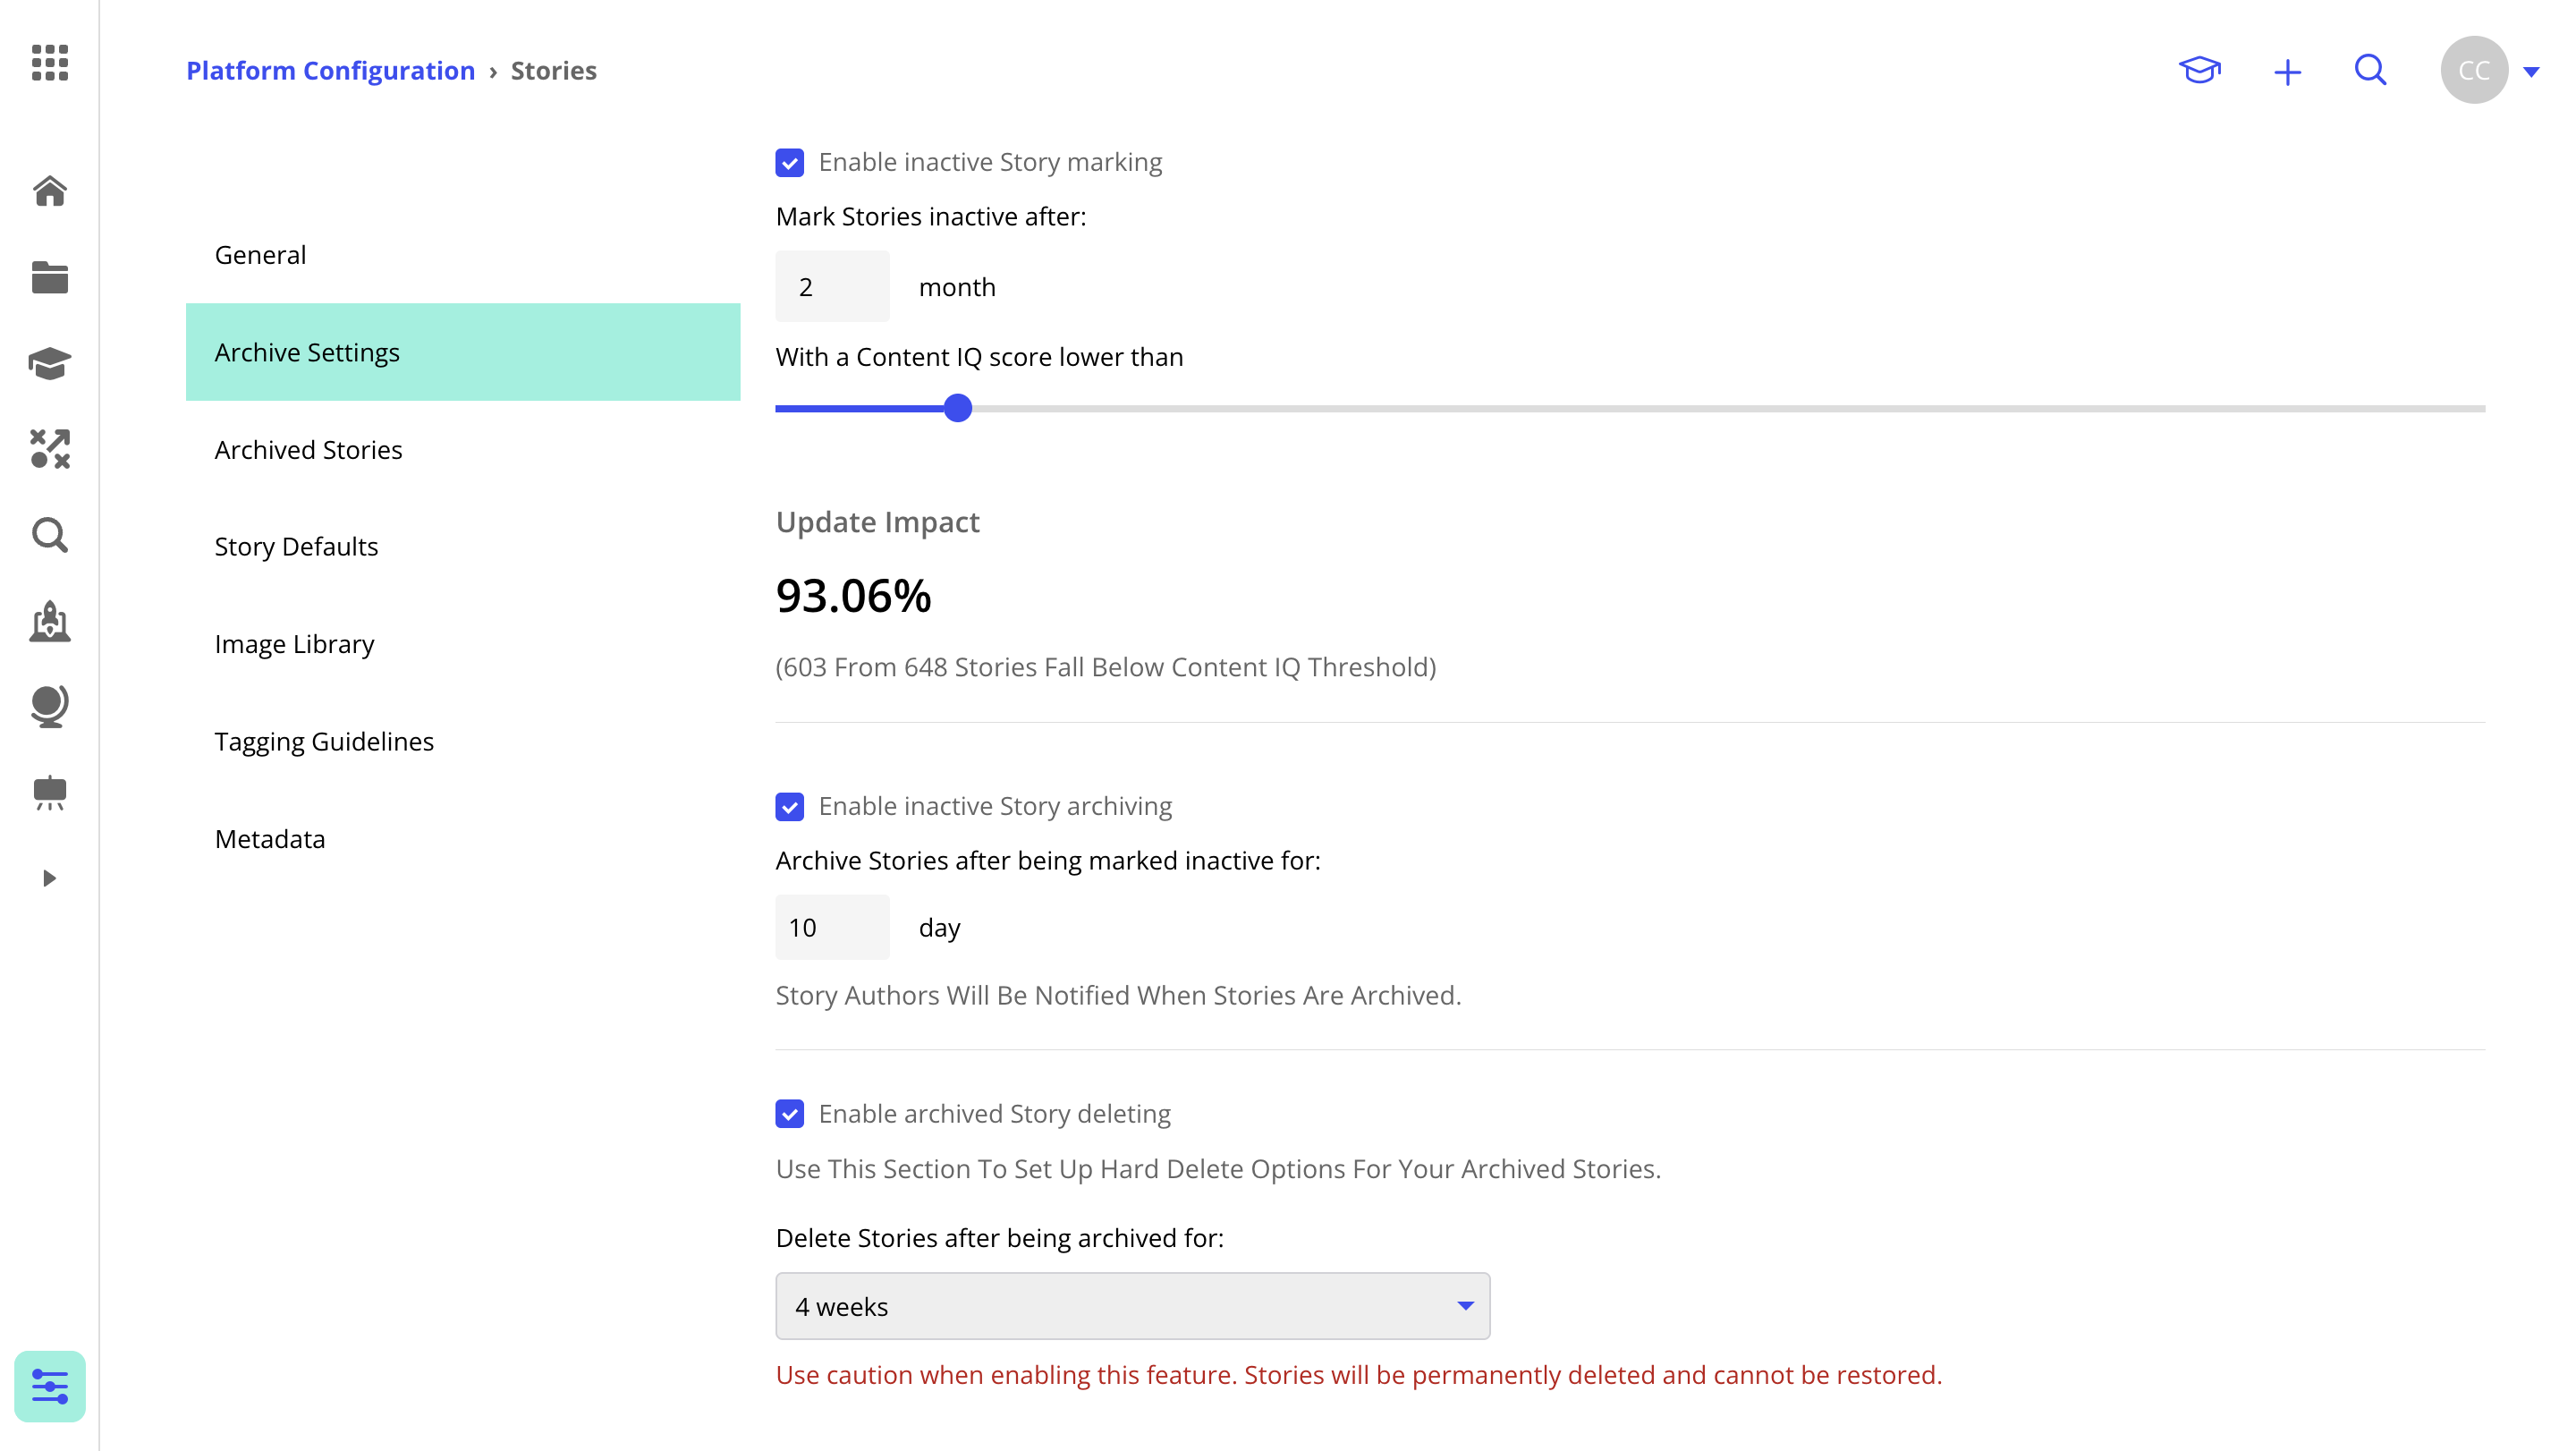Click the plus create icon
The height and width of the screenshot is (1451, 2576).
point(2287,72)
